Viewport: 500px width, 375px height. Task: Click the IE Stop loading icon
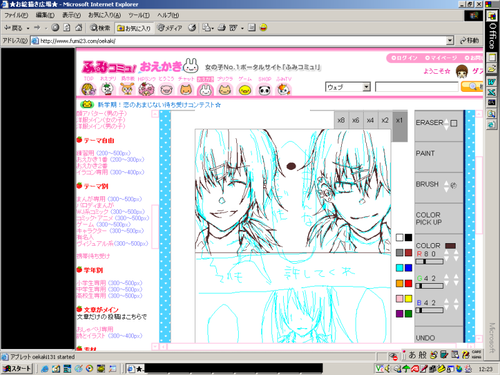click(x=55, y=28)
